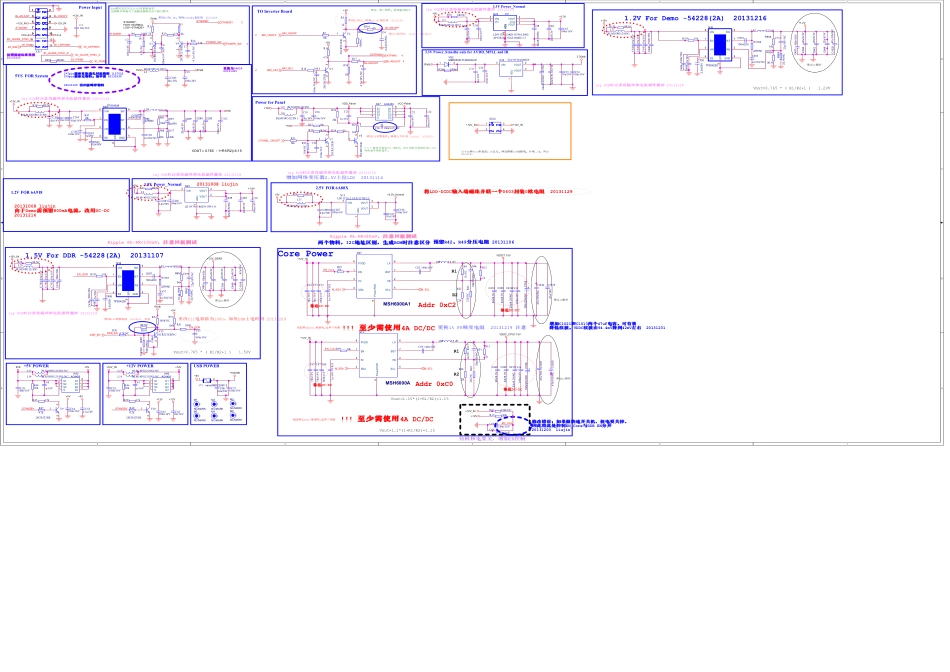Click the 1.2V FOR 6A918 label

(x=27, y=191)
